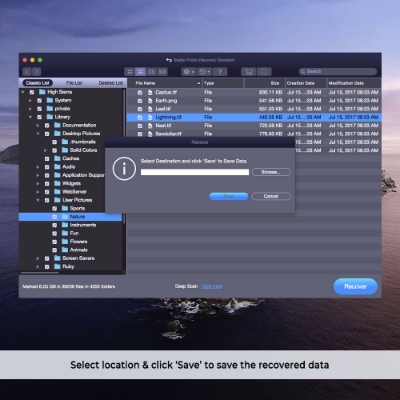Switch to column view icon
Image resolution: width=400 pixels, height=400 pixels.
click(151, 72)
